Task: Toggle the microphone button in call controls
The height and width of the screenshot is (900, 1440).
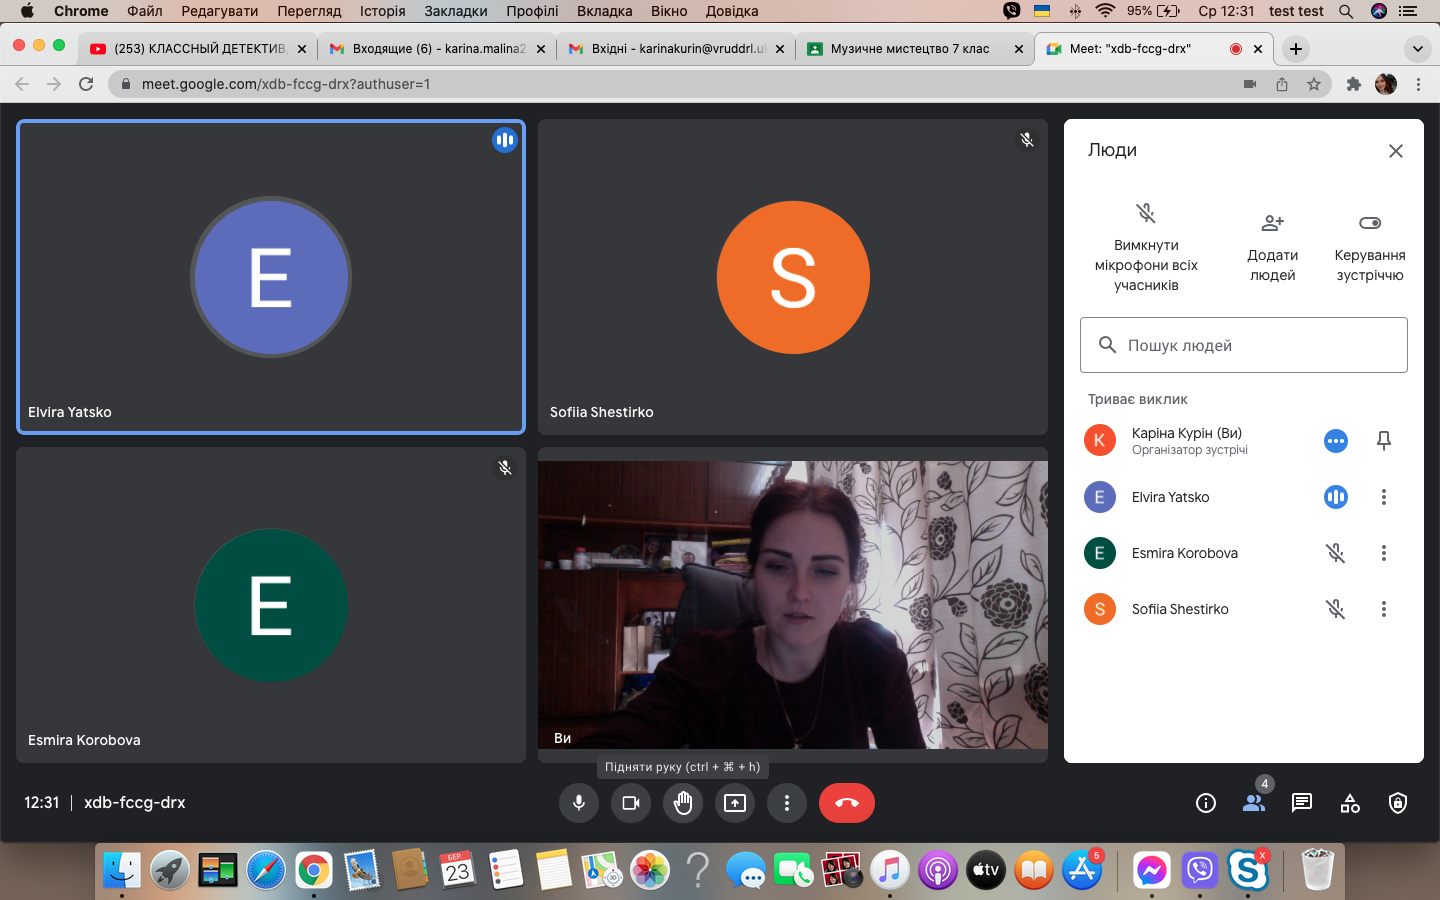Action: [x=579, y=803]
